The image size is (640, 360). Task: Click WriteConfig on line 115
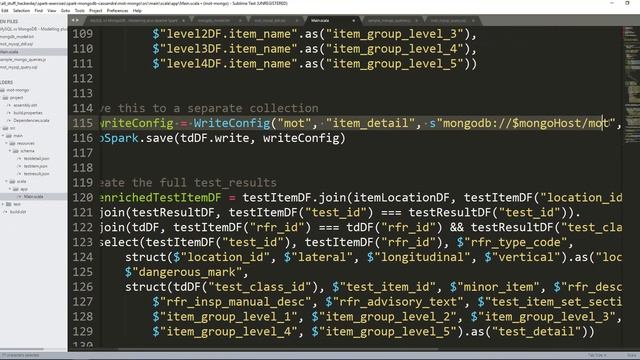(232, 123)
